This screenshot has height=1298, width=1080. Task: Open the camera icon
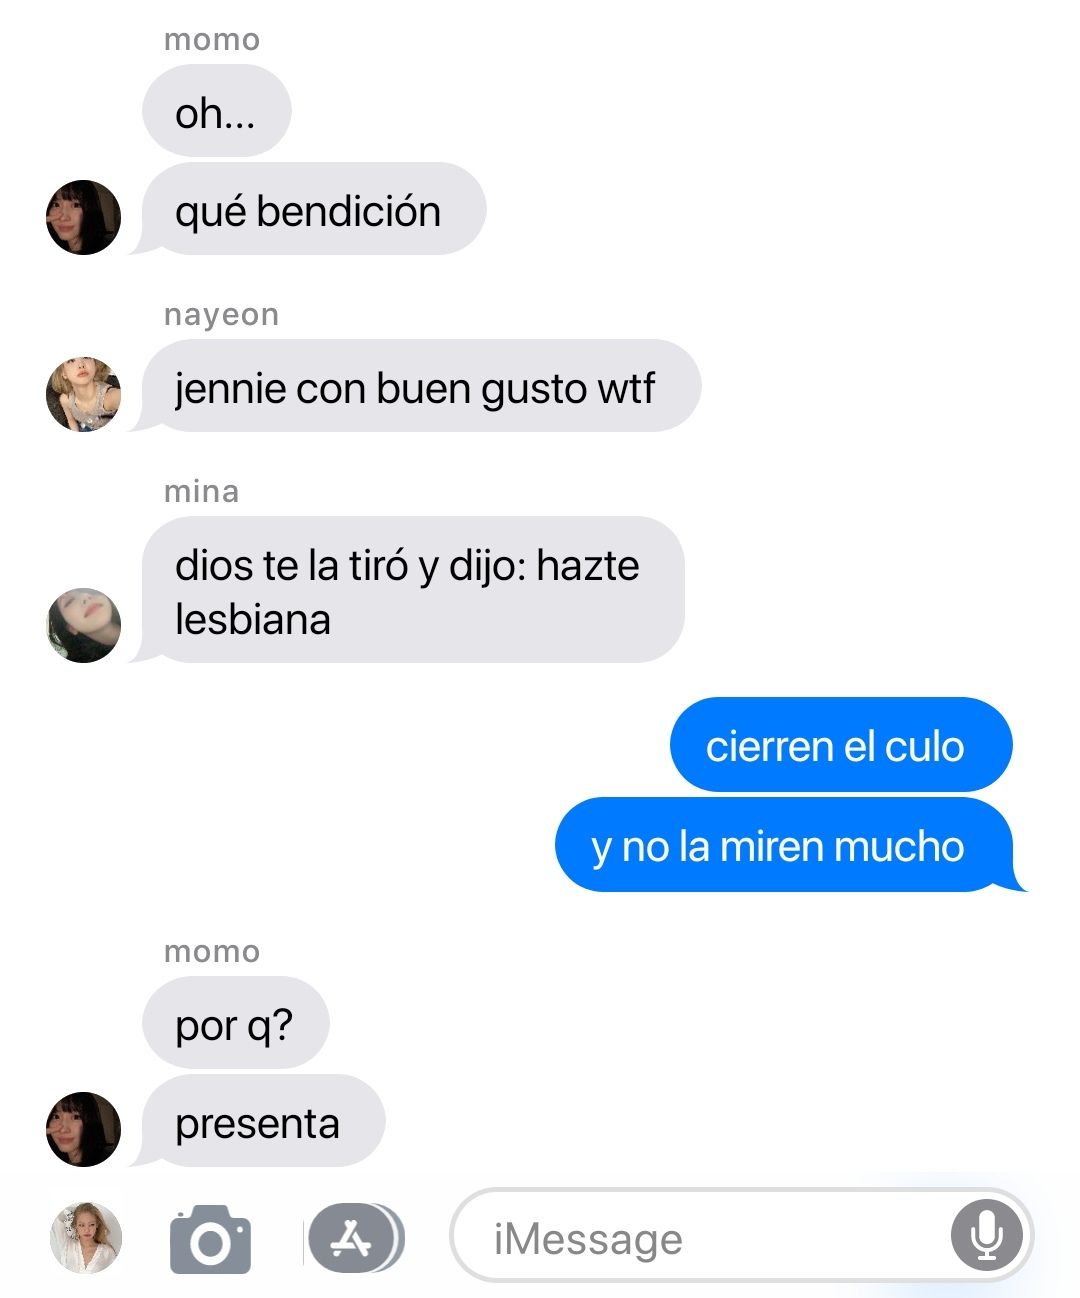[x=210, y=1240]
